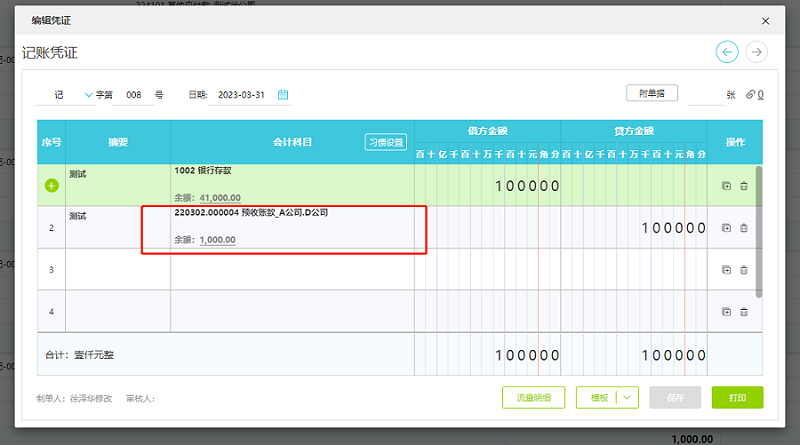Close the 编辑凭证 dialog
Screen dimensions: 800x445
pos(765,21)
